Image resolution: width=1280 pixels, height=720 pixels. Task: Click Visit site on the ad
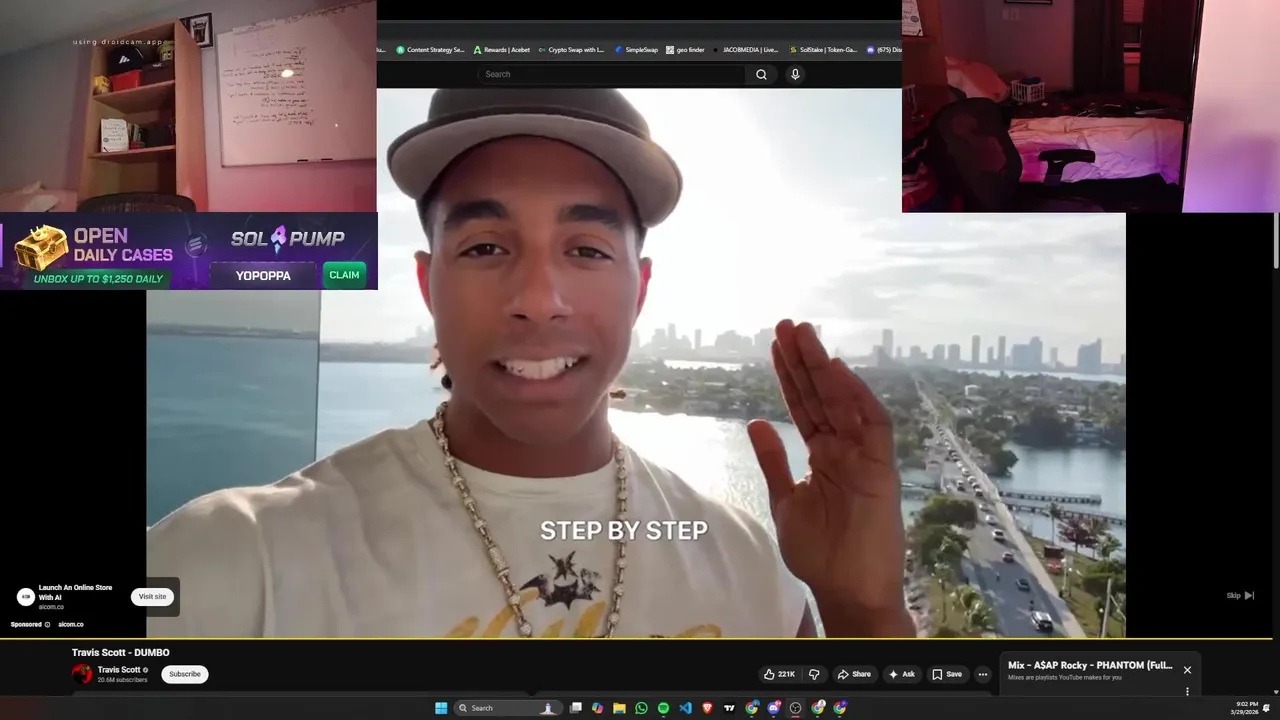pyautogui.click(x=152, y=597)
